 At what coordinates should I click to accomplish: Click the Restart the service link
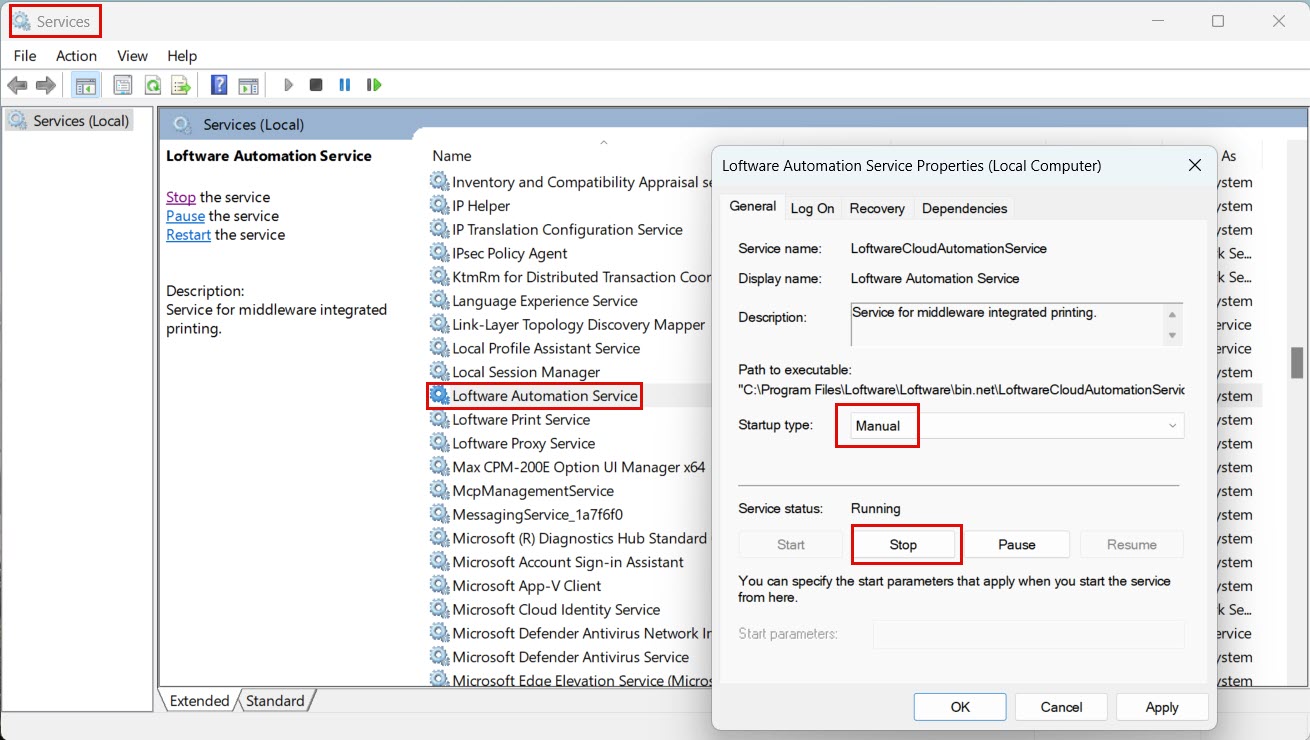pyautogui.click(x=188, y=235)
